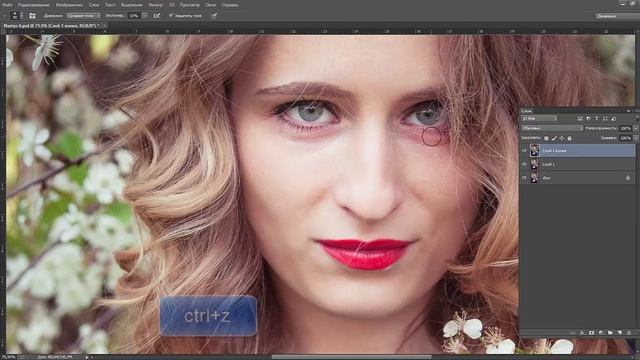This screenshot has width=640, height=360.
Task: Open the layer filter type dropdown
Action: [x=540, y=118]
